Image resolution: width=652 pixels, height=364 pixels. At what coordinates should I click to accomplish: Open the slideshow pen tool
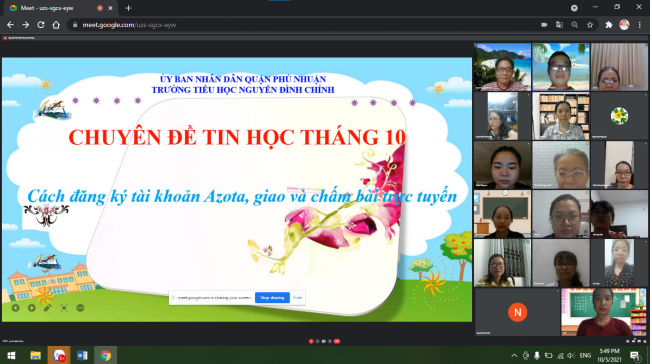47,308
